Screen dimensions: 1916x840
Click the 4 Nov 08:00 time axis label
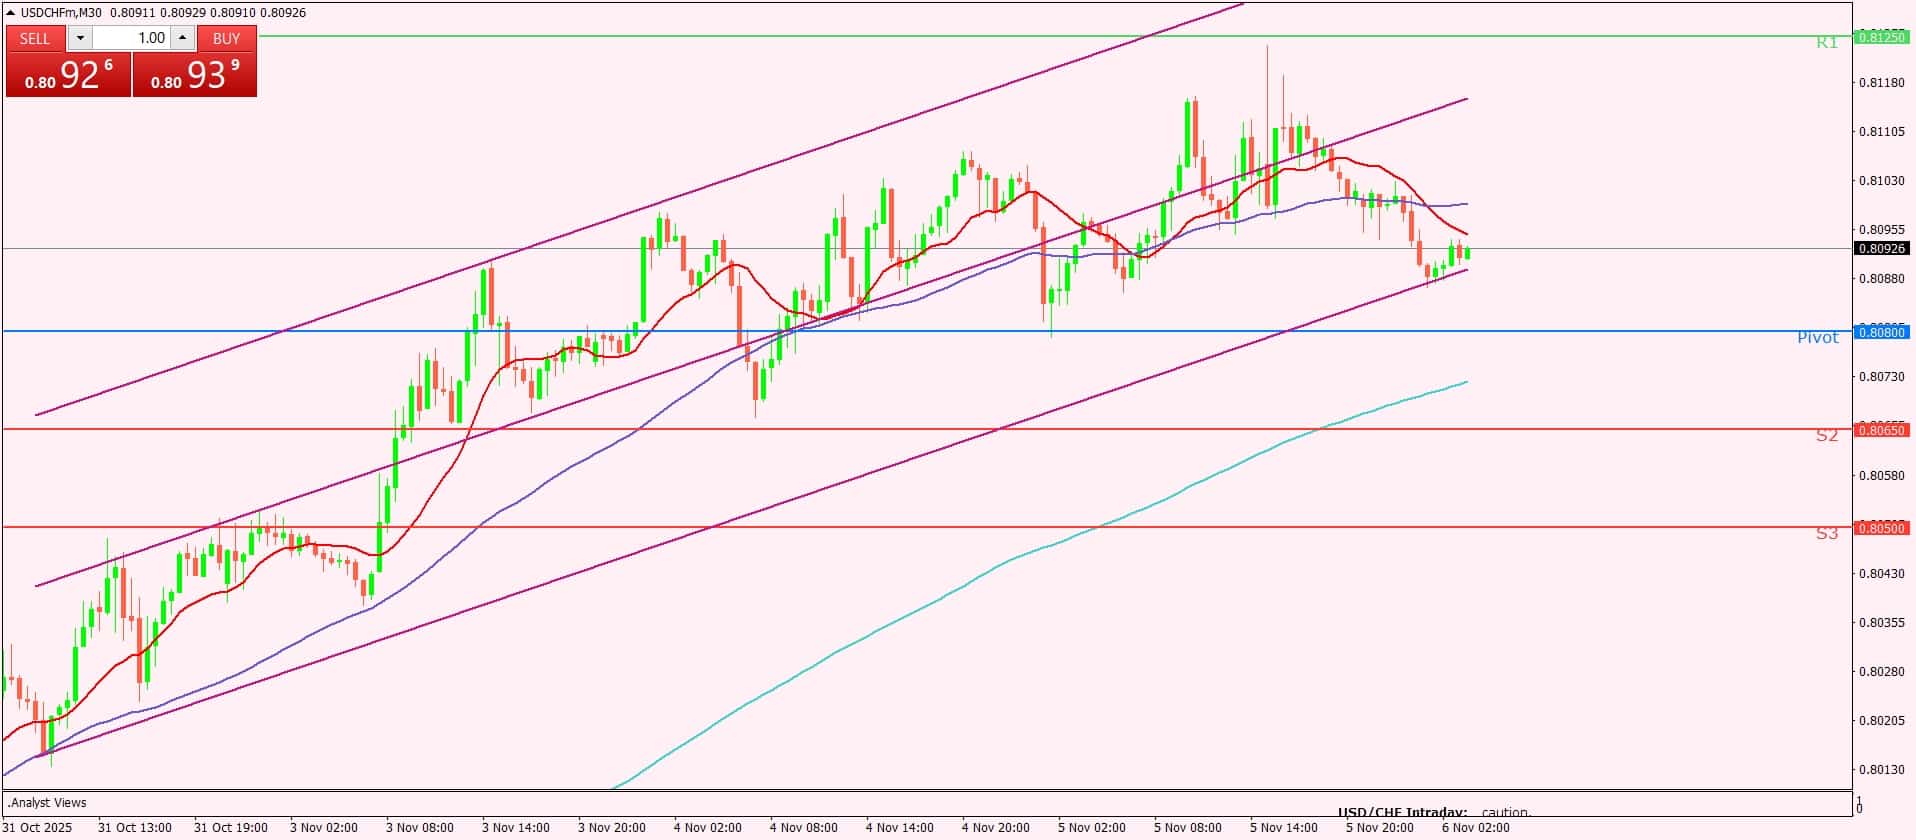point(803,827)
